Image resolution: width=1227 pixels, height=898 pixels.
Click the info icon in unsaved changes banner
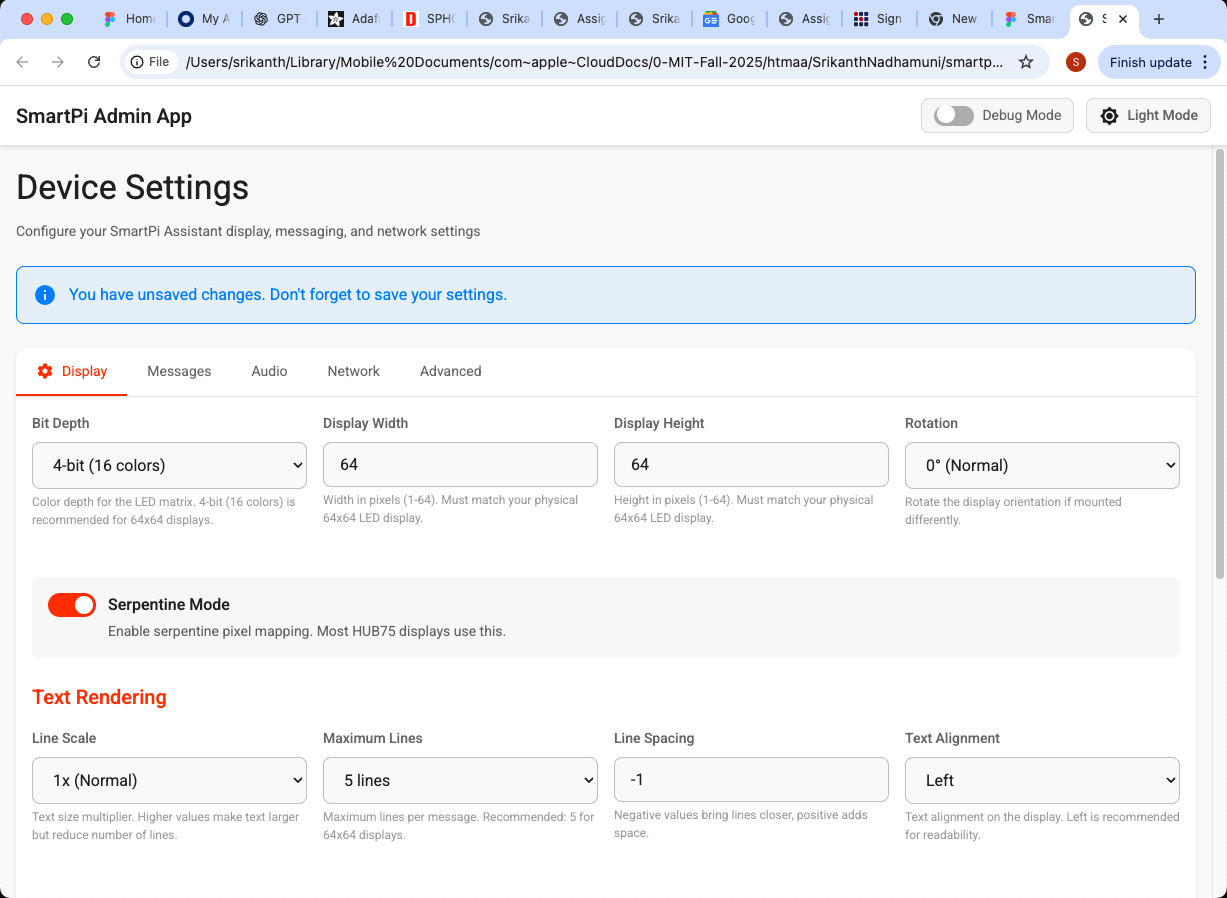point(45,295)
